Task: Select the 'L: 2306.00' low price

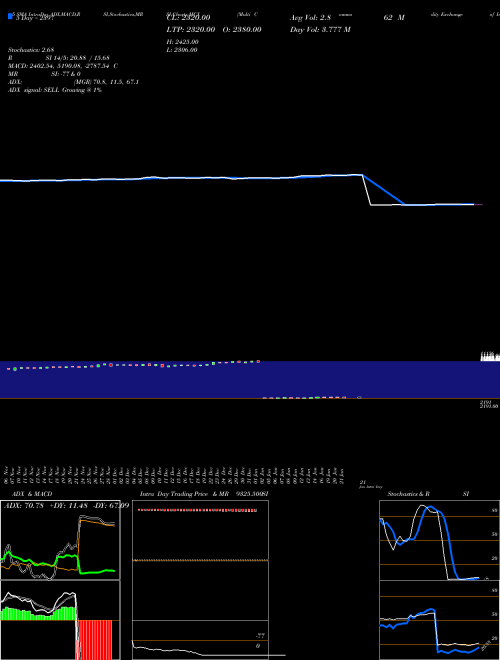Action: (182, 50)
